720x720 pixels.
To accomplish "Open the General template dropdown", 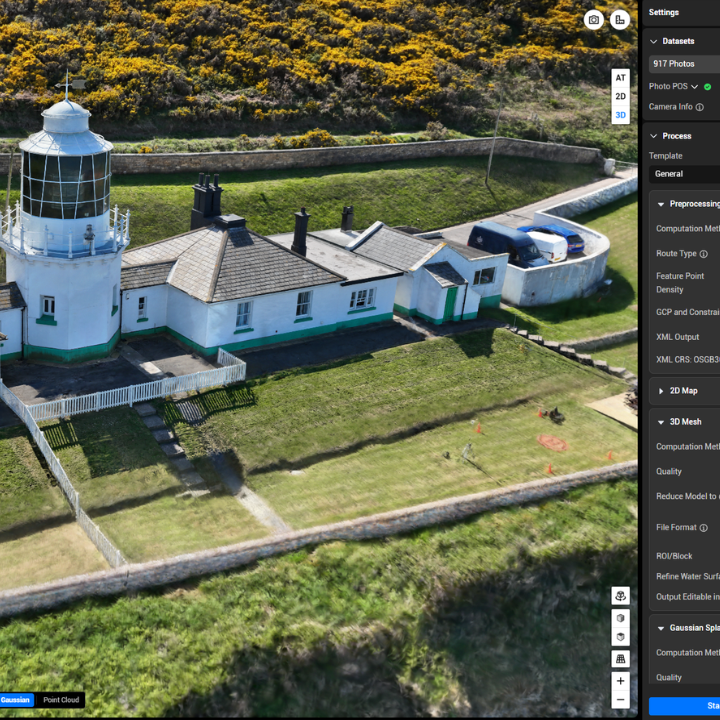I will (684, 174).
